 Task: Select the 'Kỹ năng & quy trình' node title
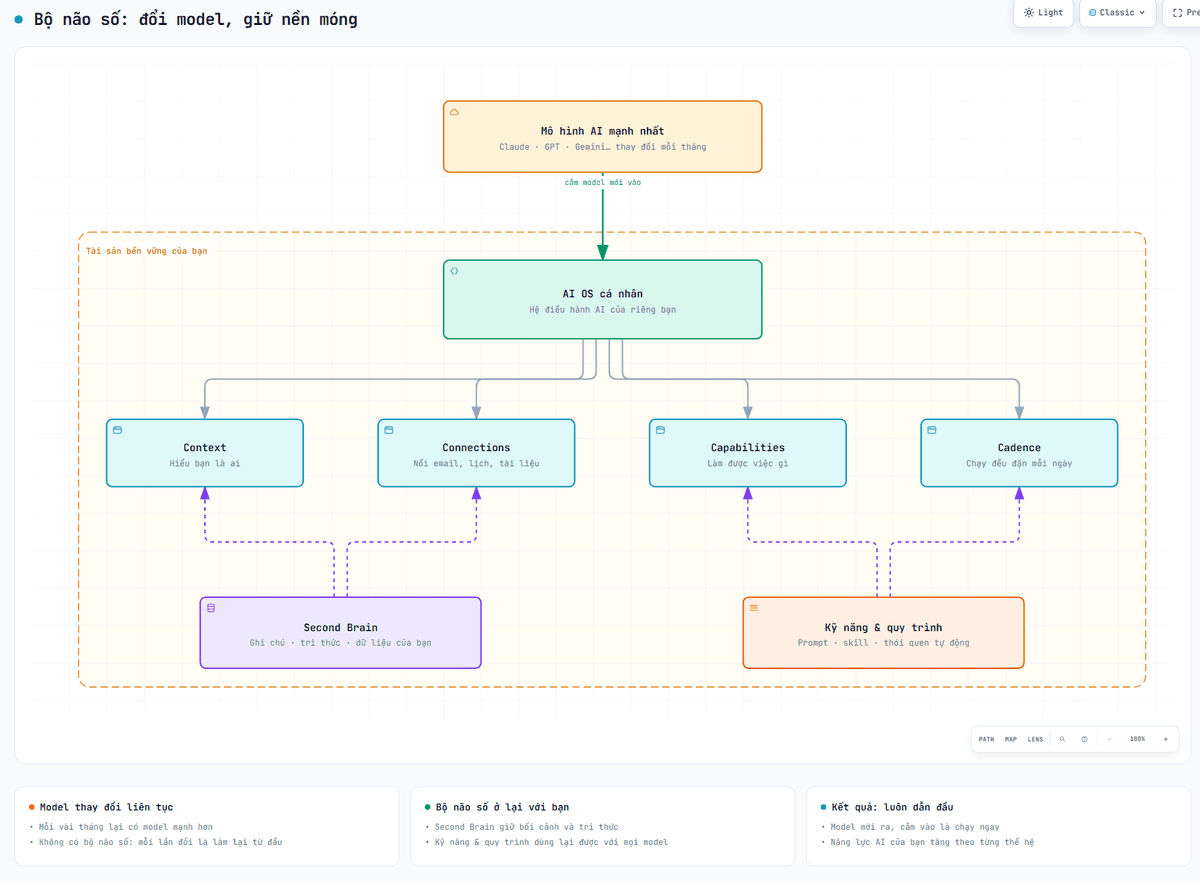point(883,628)
